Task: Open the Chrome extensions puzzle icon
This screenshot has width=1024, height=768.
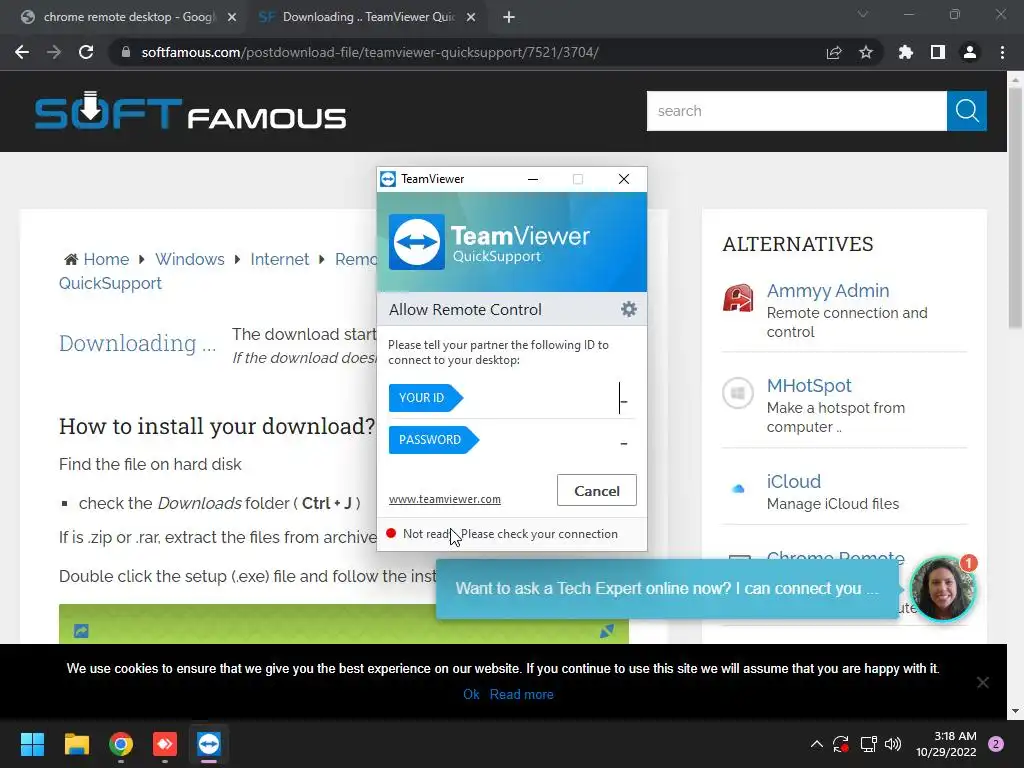Action: coord(905,52)
